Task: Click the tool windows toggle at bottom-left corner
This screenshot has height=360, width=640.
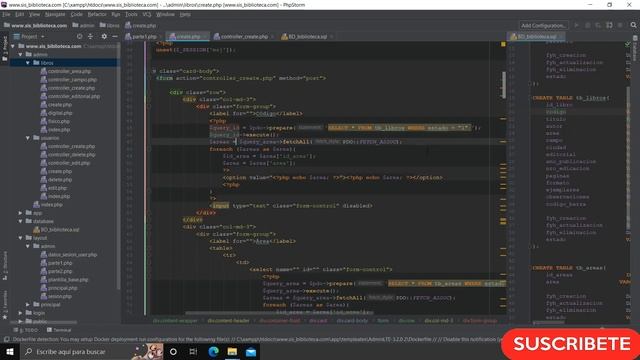Action: coord(6,340)
